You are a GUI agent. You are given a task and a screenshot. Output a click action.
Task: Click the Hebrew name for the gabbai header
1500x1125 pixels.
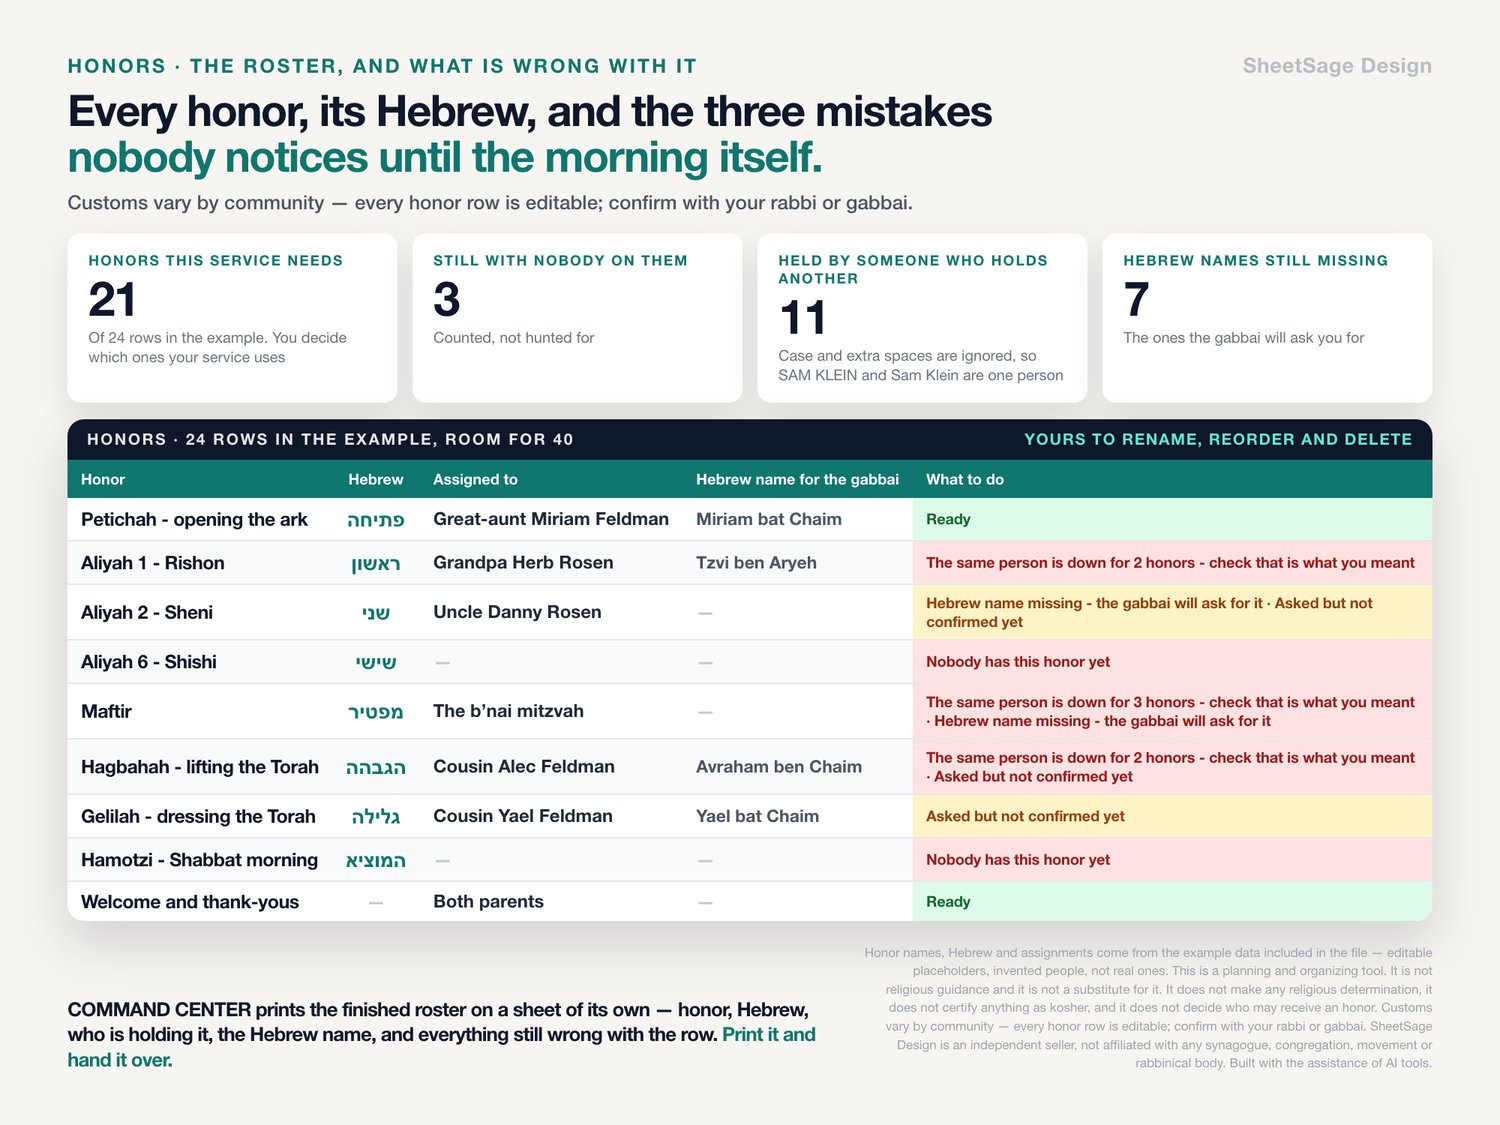[x=797, y=480]
